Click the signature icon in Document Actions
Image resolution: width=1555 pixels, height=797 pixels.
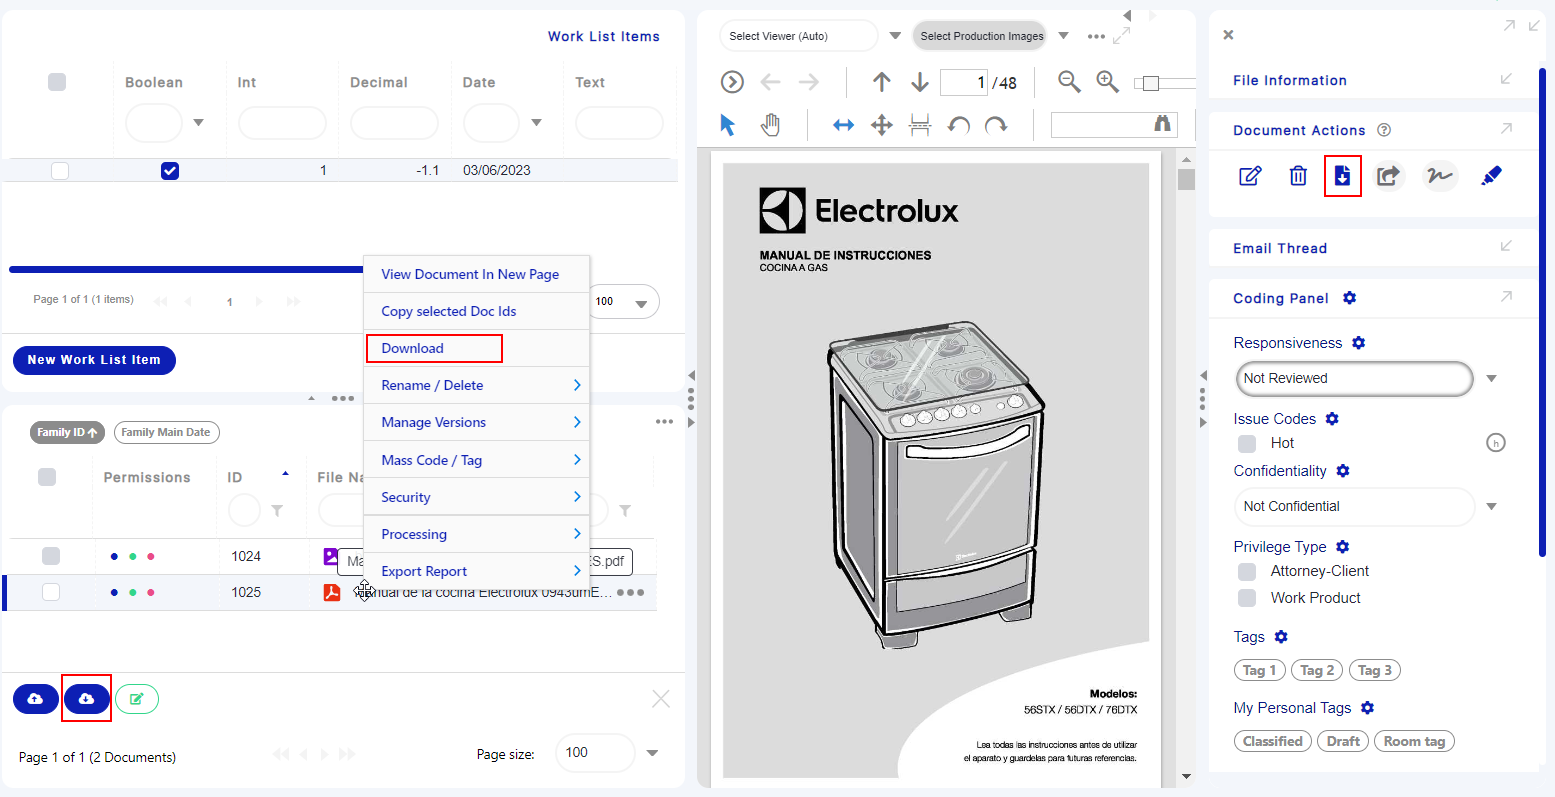pos(1440,176)
